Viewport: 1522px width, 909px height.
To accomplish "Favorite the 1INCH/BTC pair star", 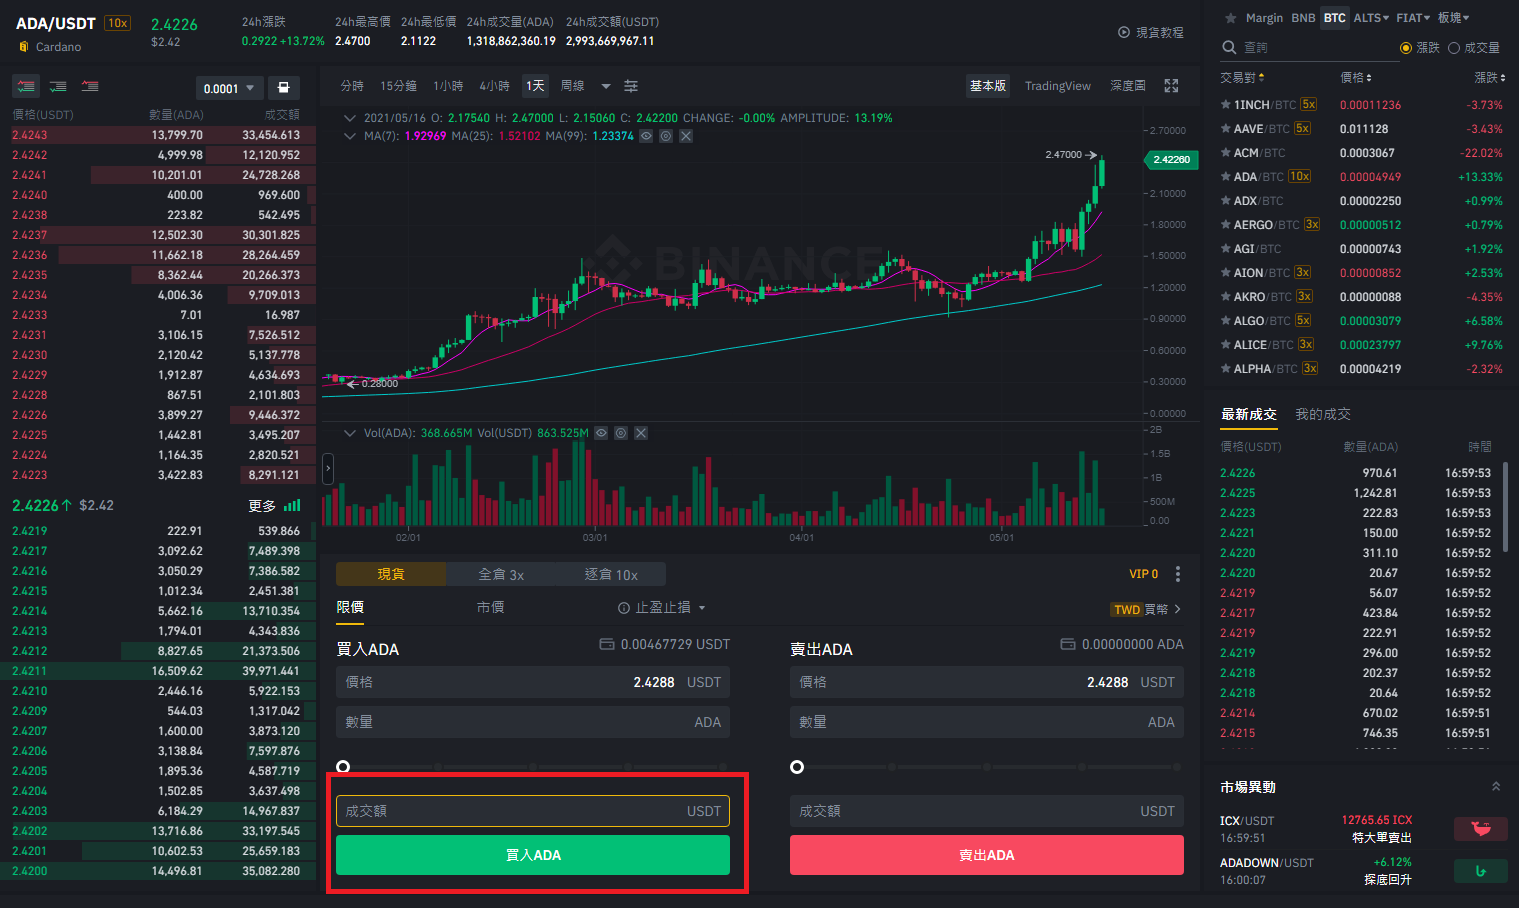I will tap(1226, 104).
